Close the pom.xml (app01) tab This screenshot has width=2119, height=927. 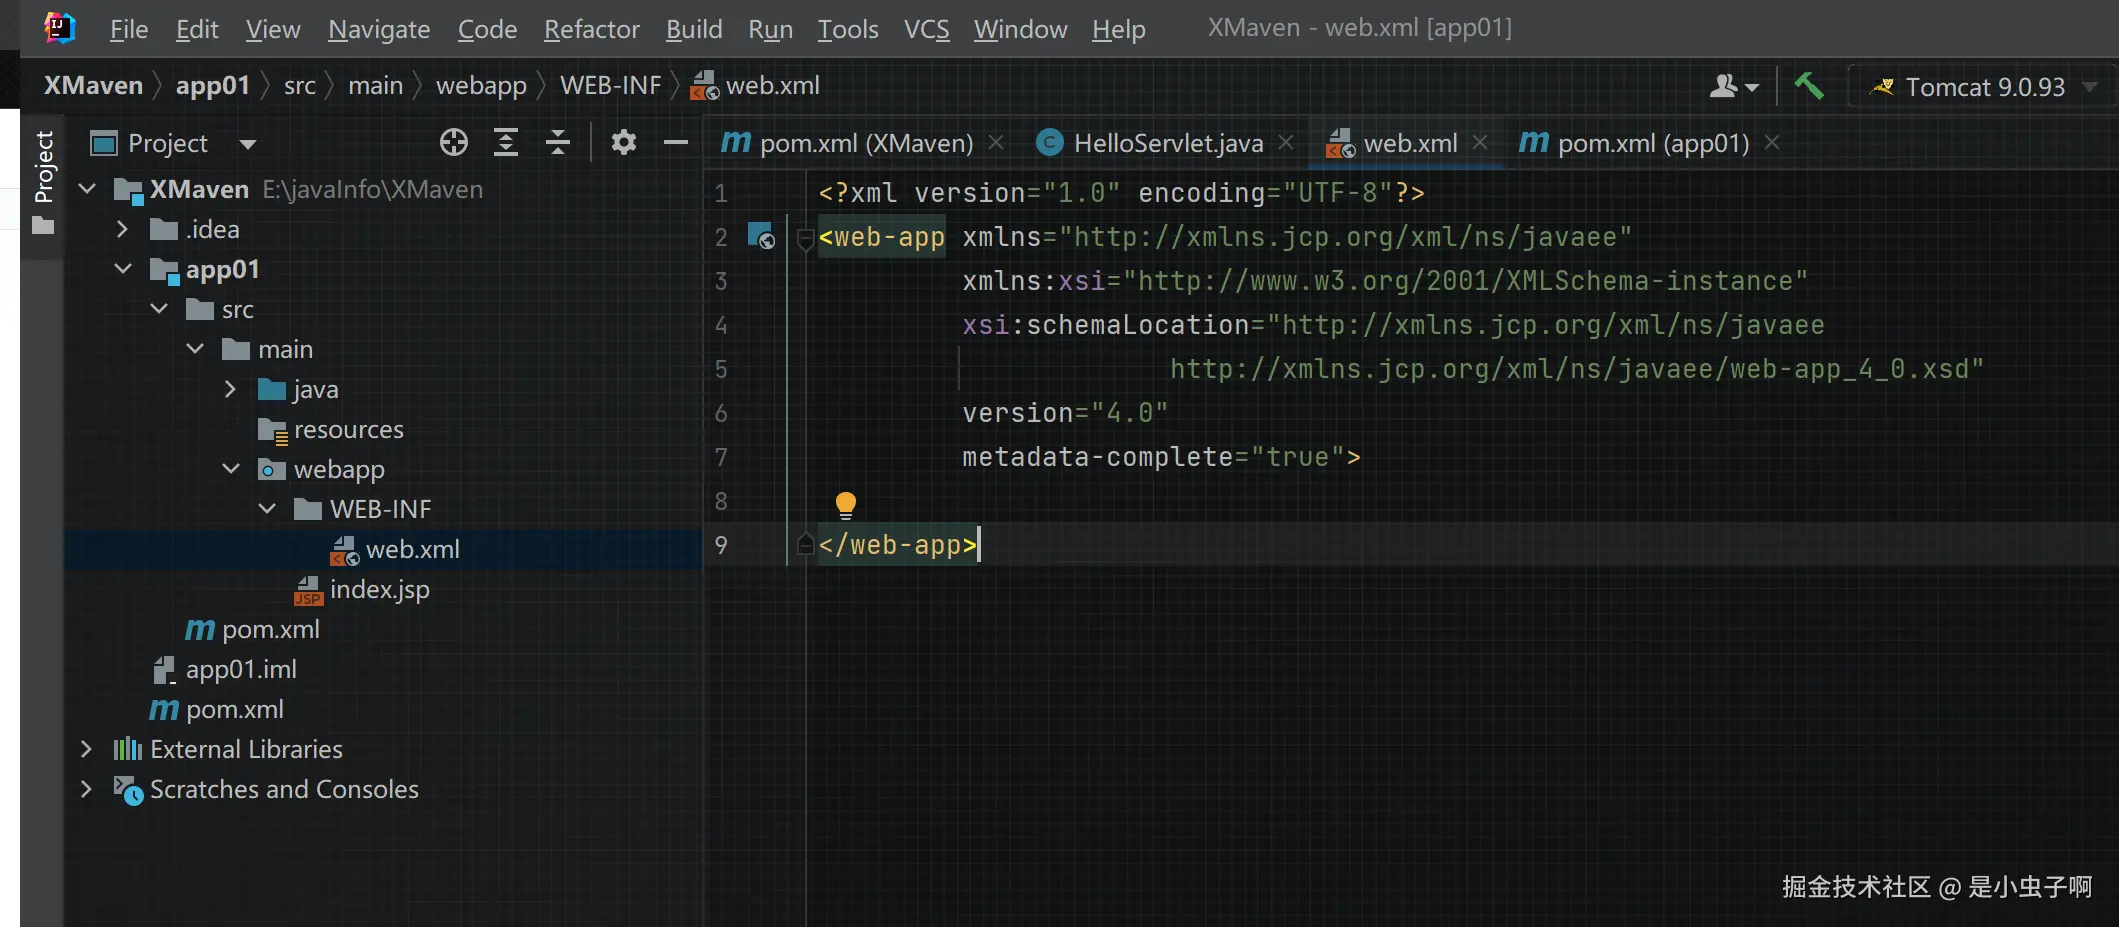1772,143
